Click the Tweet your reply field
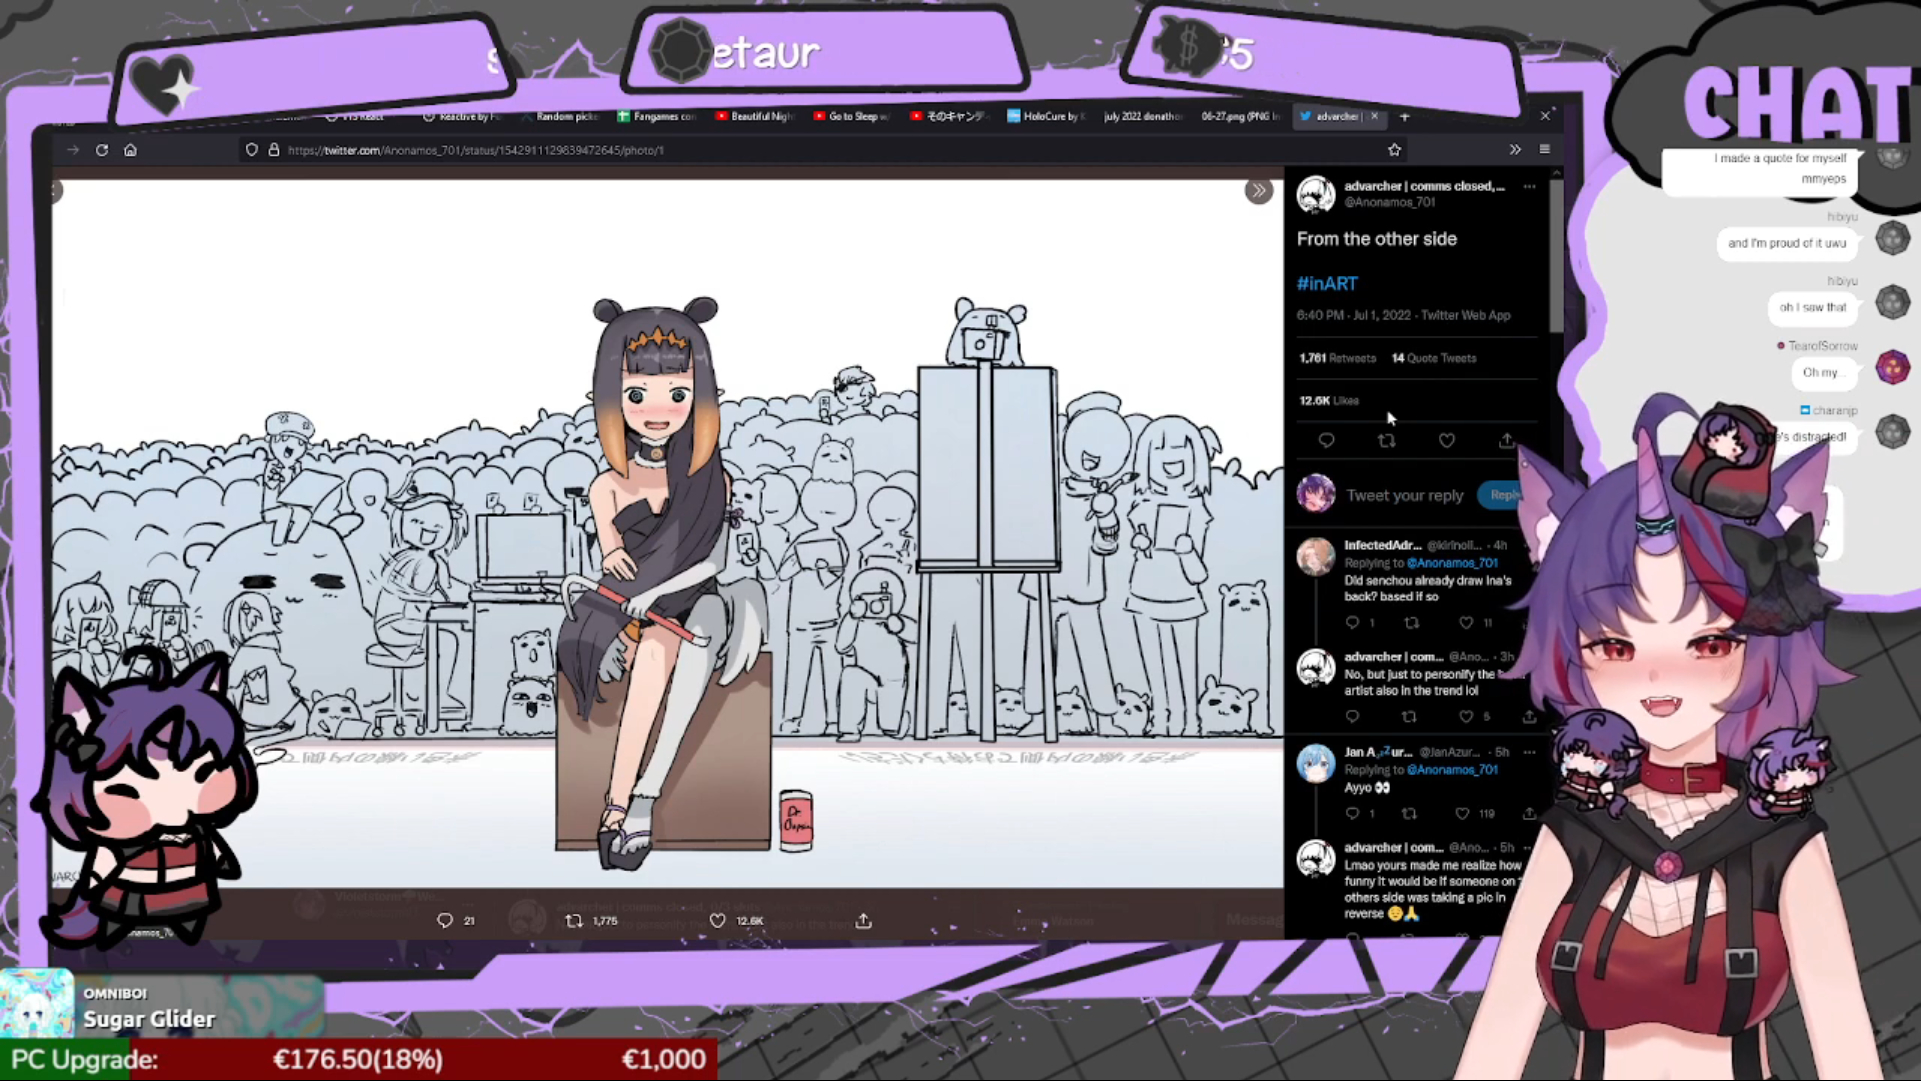 1404,495
